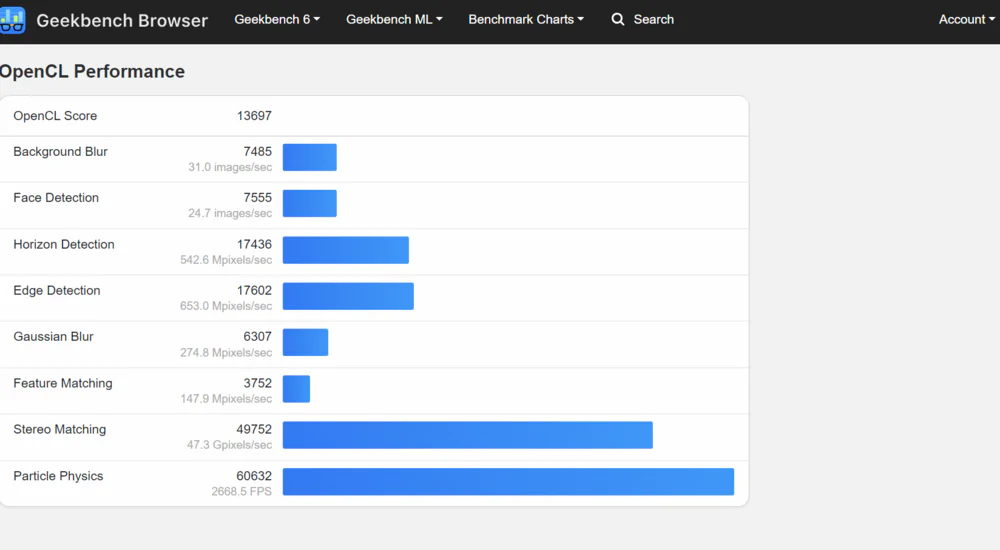The width and height of the screenshot is (1000, 550).
Task: Click the 31.0 images/sec value
Action: click(230, 167)
